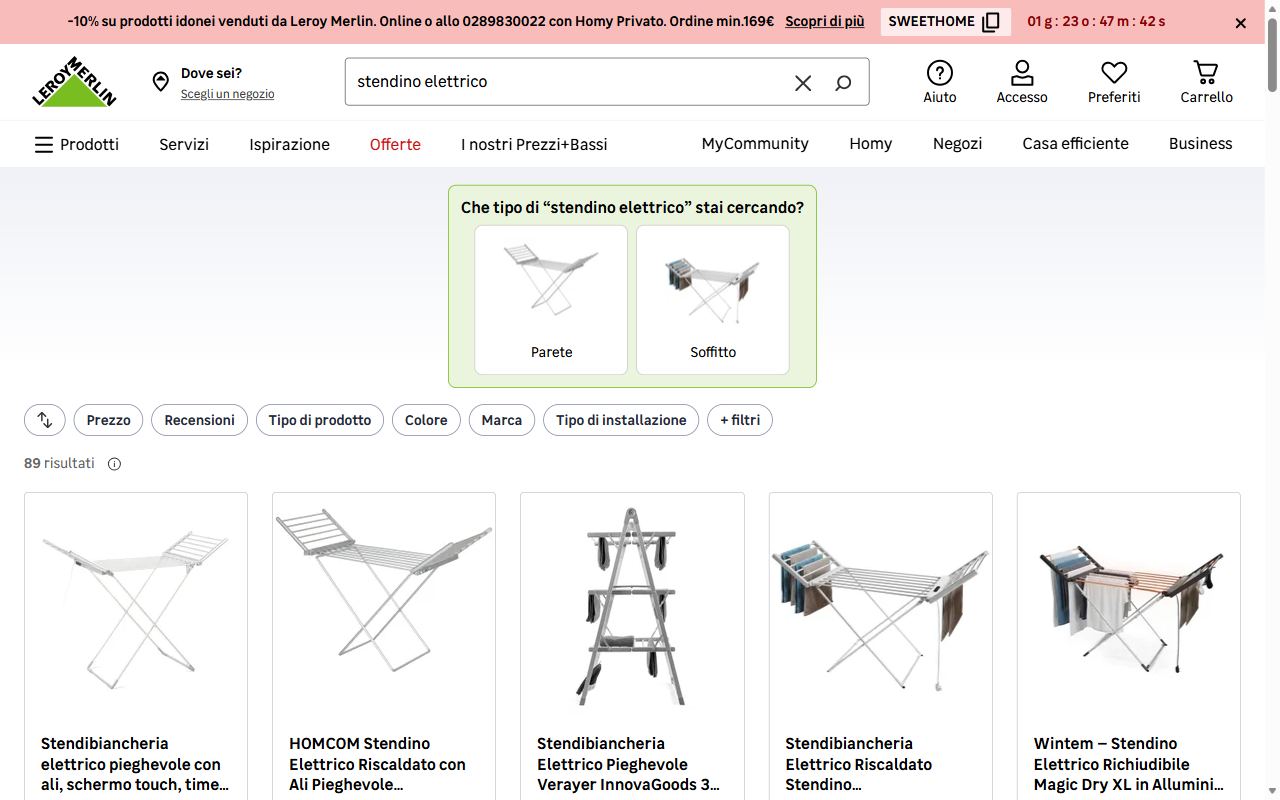
Task: Visit the MyCommunity link
Action: [x=755, y=144]
